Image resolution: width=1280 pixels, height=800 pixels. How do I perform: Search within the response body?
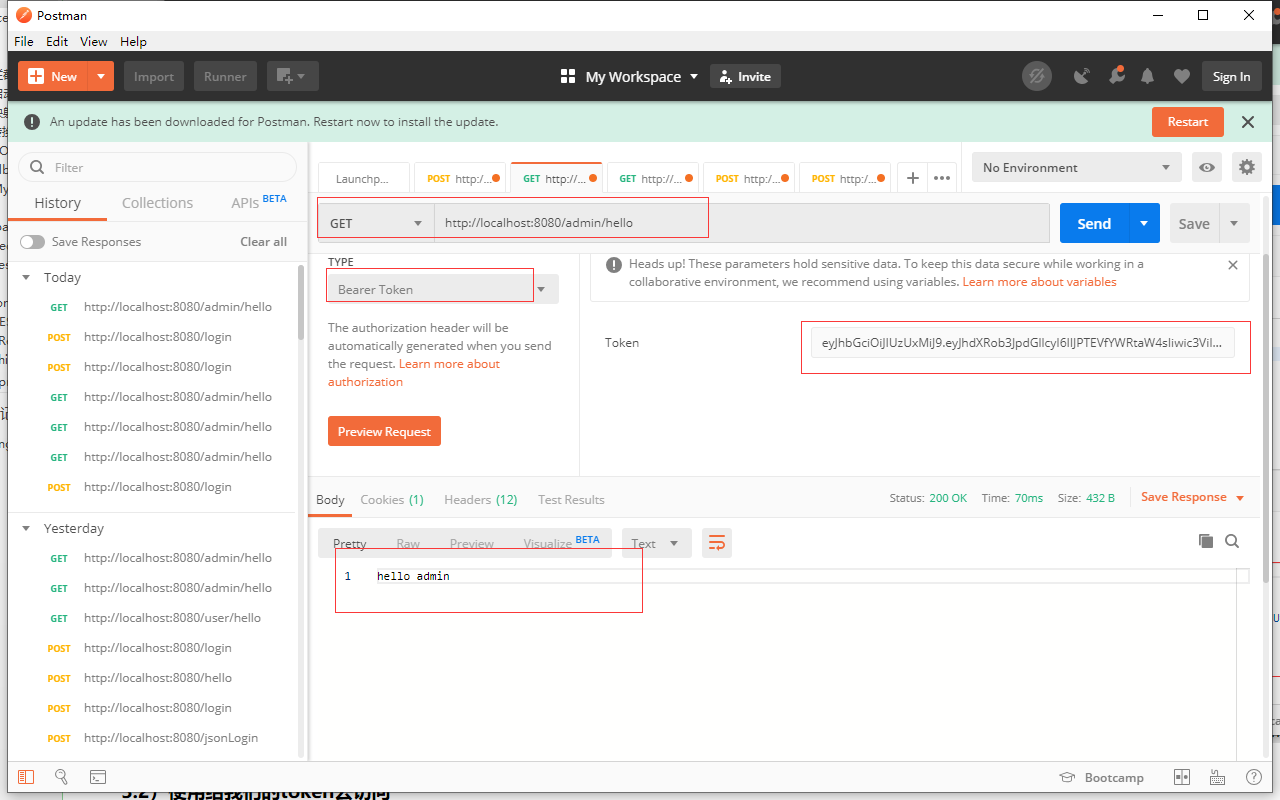pos(1232,541)
